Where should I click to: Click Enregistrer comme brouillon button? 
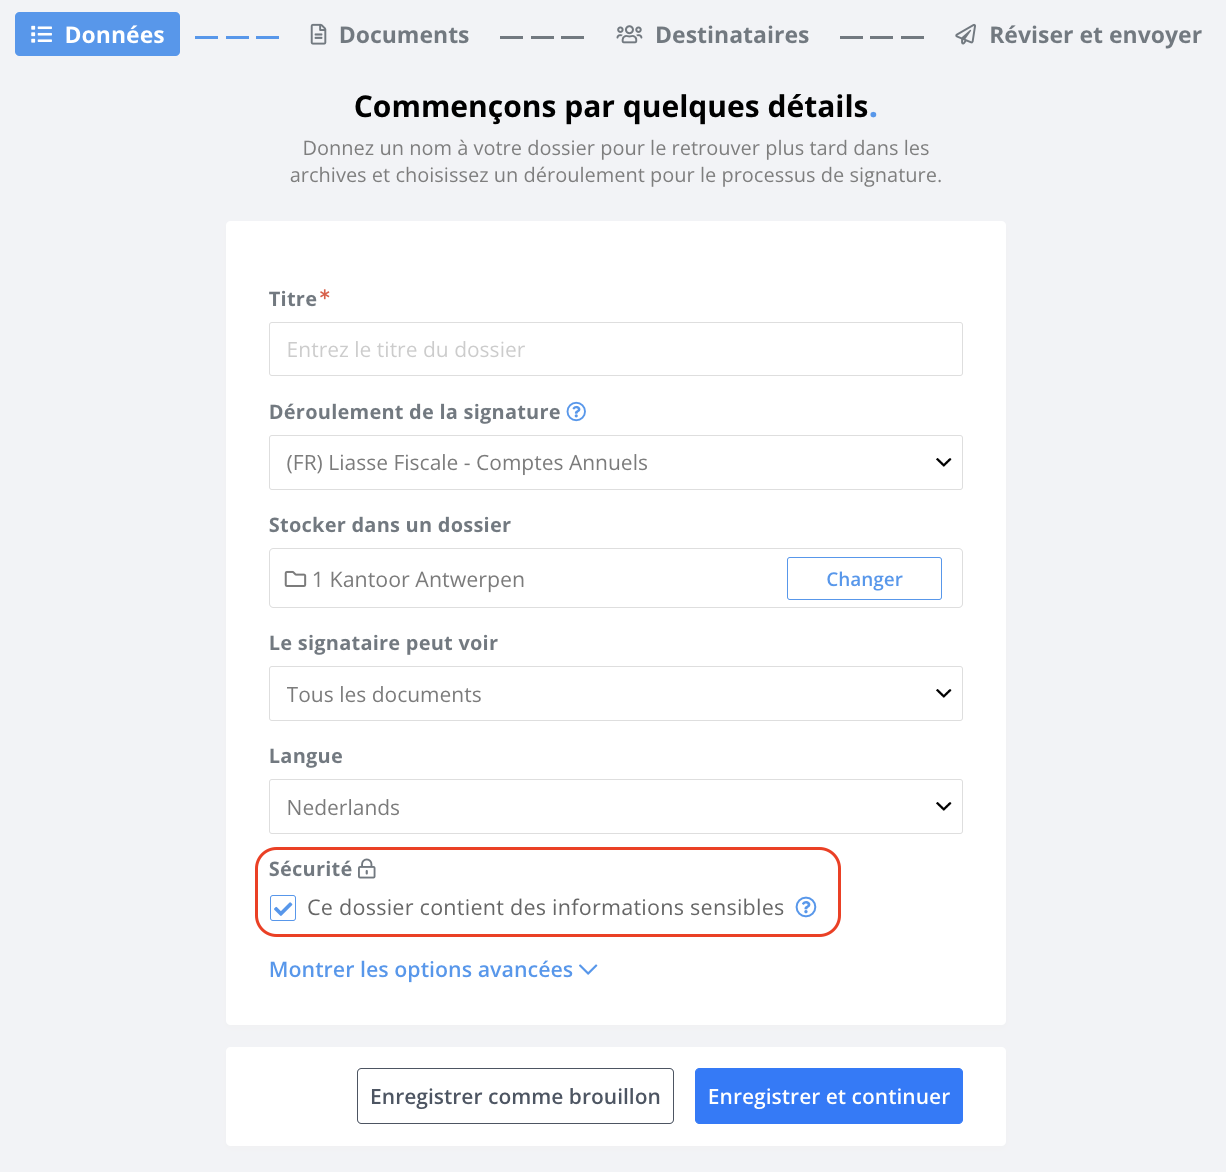click(x=515, y=1096)
